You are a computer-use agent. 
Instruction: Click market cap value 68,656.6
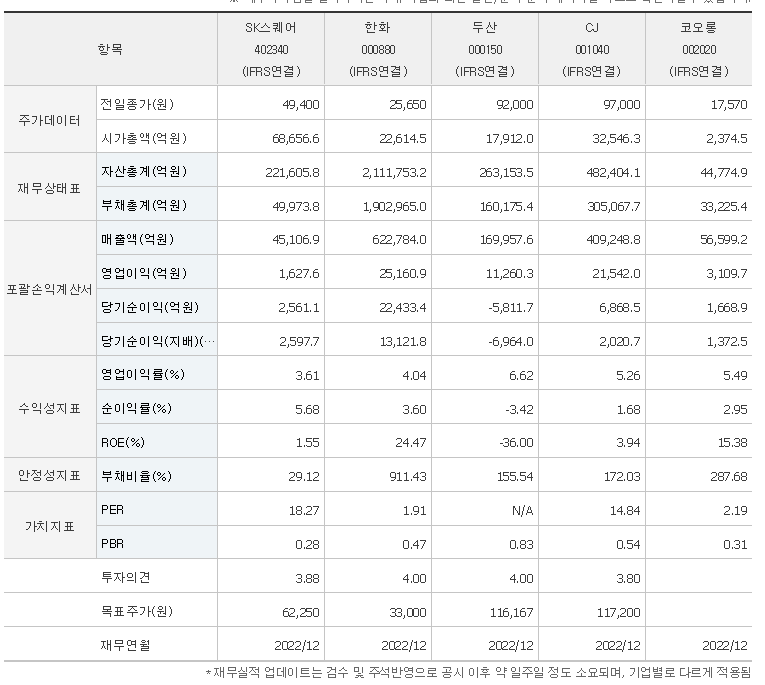296,139
